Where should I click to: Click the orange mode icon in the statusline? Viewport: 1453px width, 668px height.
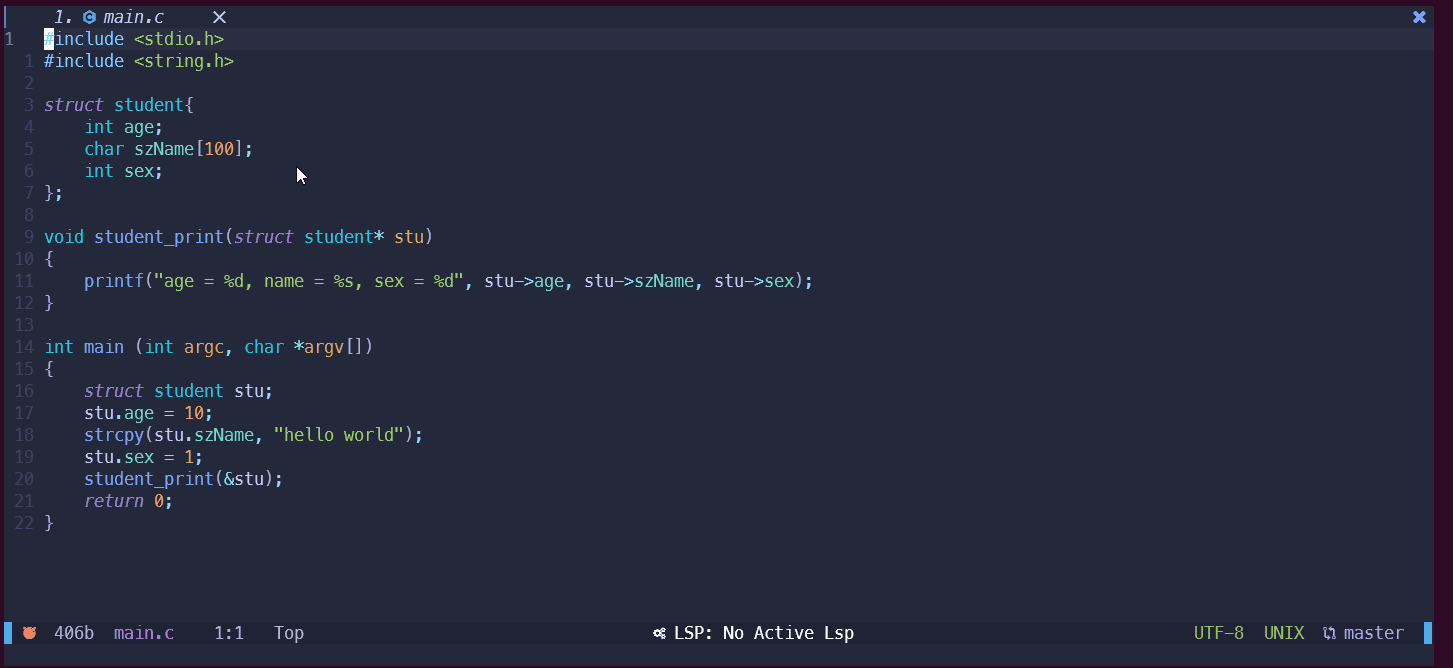(29, 633)
